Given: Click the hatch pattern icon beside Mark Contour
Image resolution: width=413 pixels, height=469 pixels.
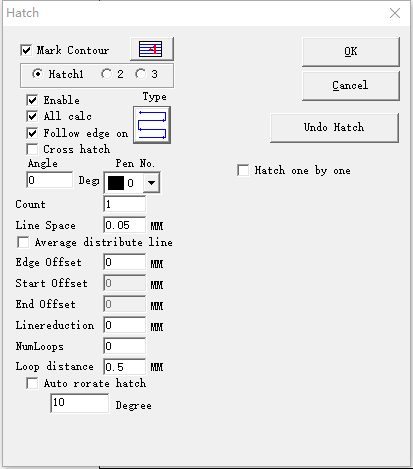Looking at the screenshot, I should (152, 49).
